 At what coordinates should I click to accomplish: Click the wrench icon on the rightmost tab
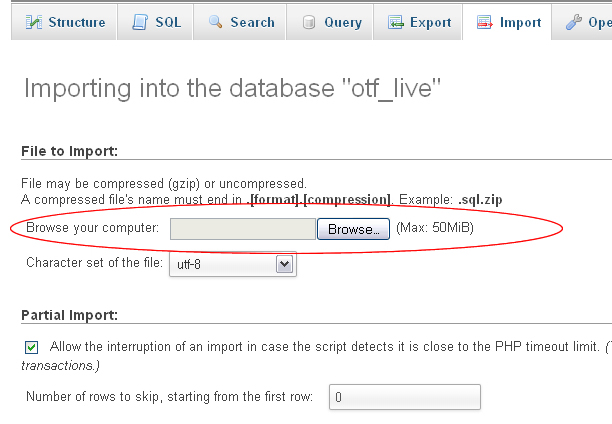[574, 22]
